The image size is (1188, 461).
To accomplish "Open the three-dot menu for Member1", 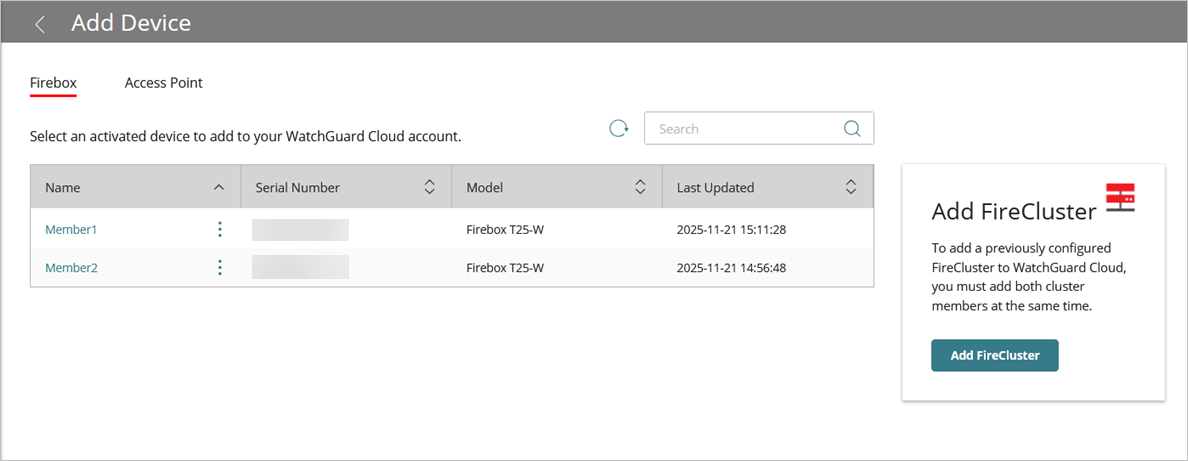I will point(220,229).
